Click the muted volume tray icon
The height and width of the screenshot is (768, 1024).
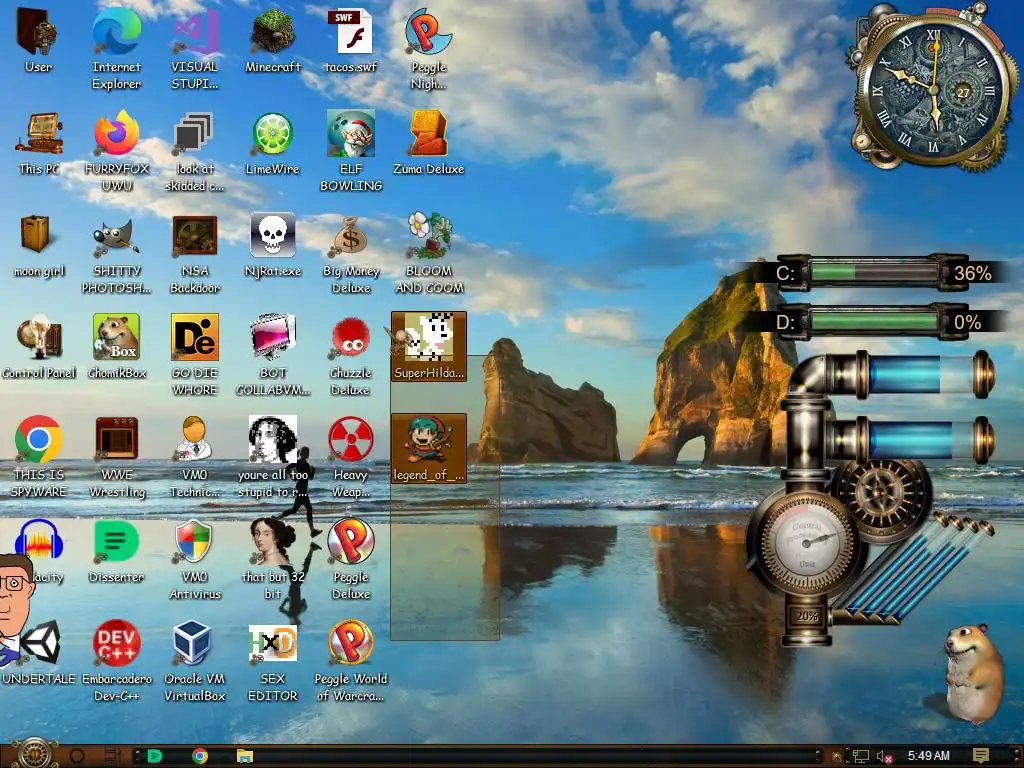tap(884, 756)
